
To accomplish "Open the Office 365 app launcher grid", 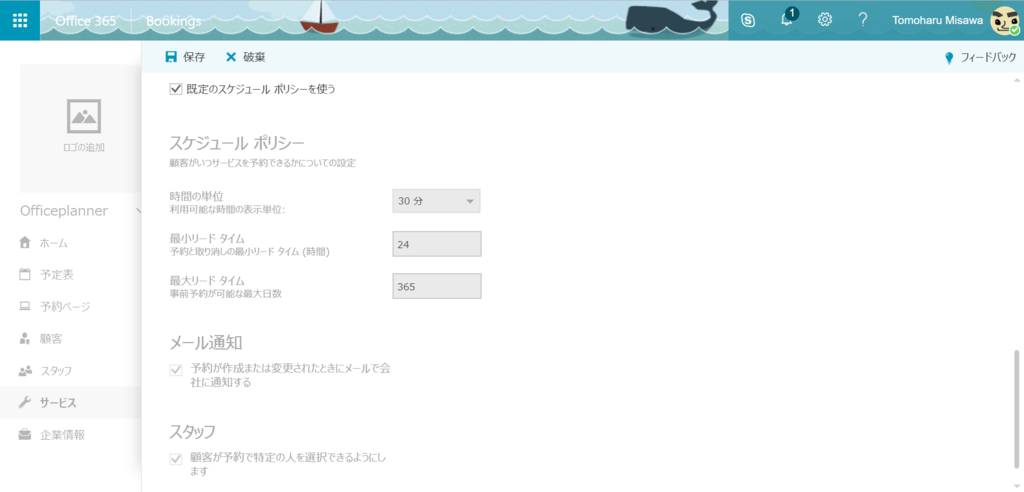I will 20,20.
